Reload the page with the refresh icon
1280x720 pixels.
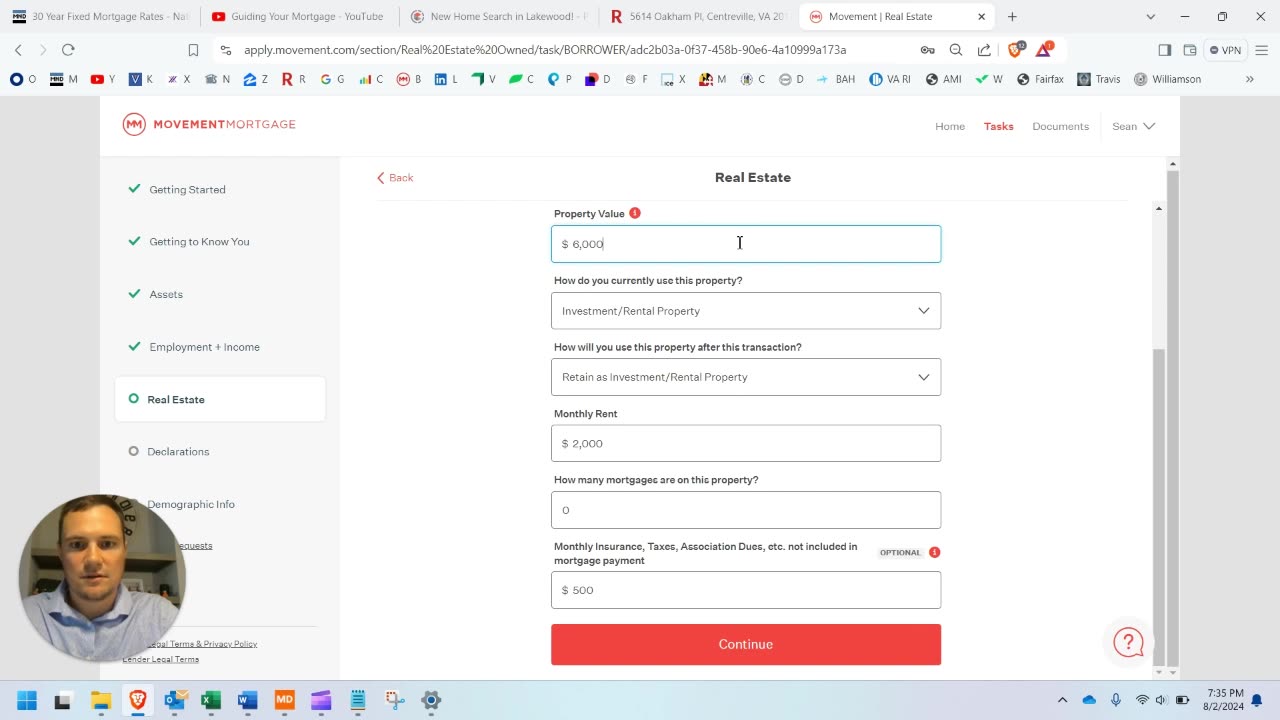click(68, 50)
